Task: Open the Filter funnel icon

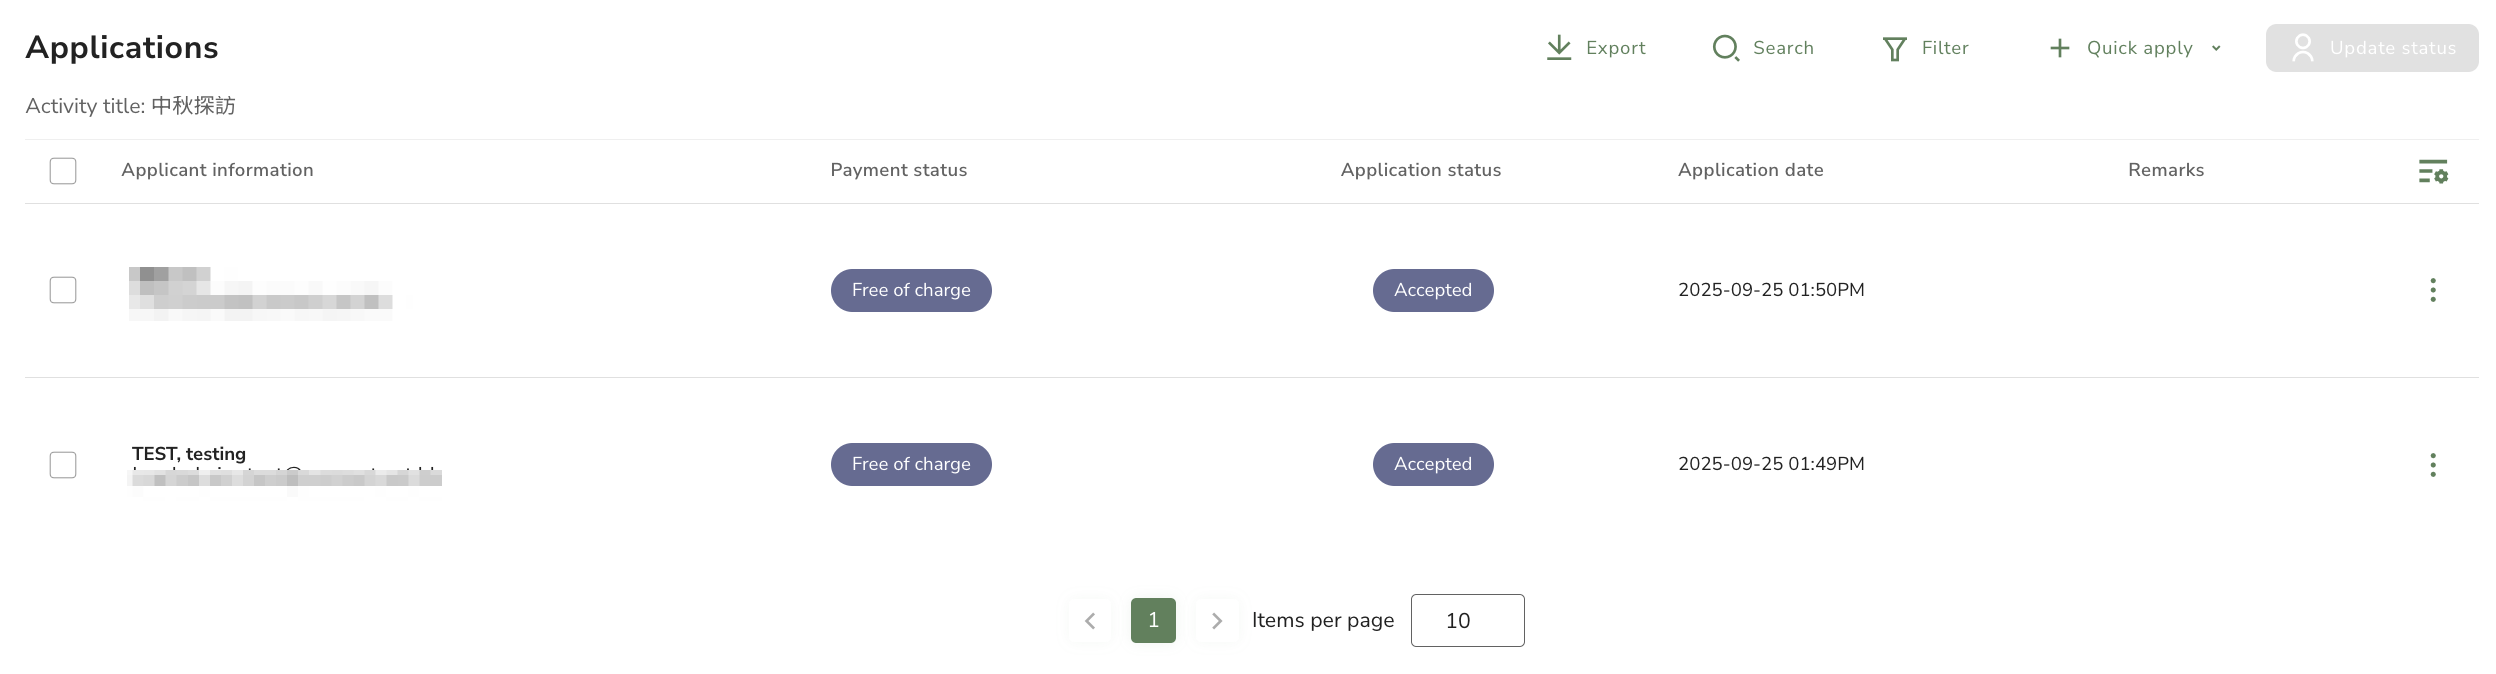Action: (x=1894, y=48)
